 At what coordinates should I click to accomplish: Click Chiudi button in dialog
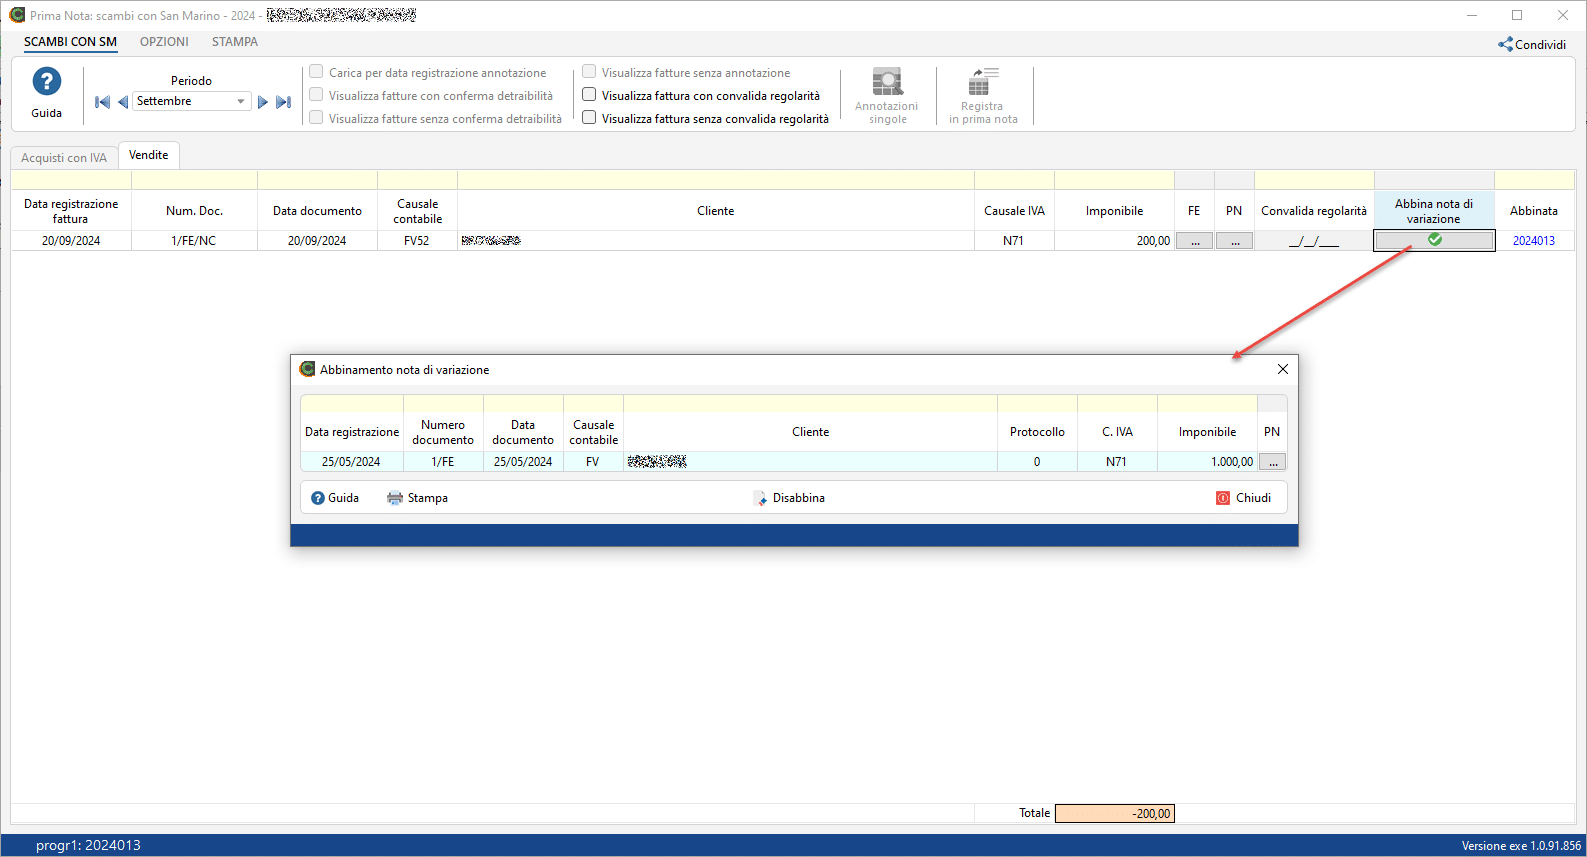(1244, 498)
